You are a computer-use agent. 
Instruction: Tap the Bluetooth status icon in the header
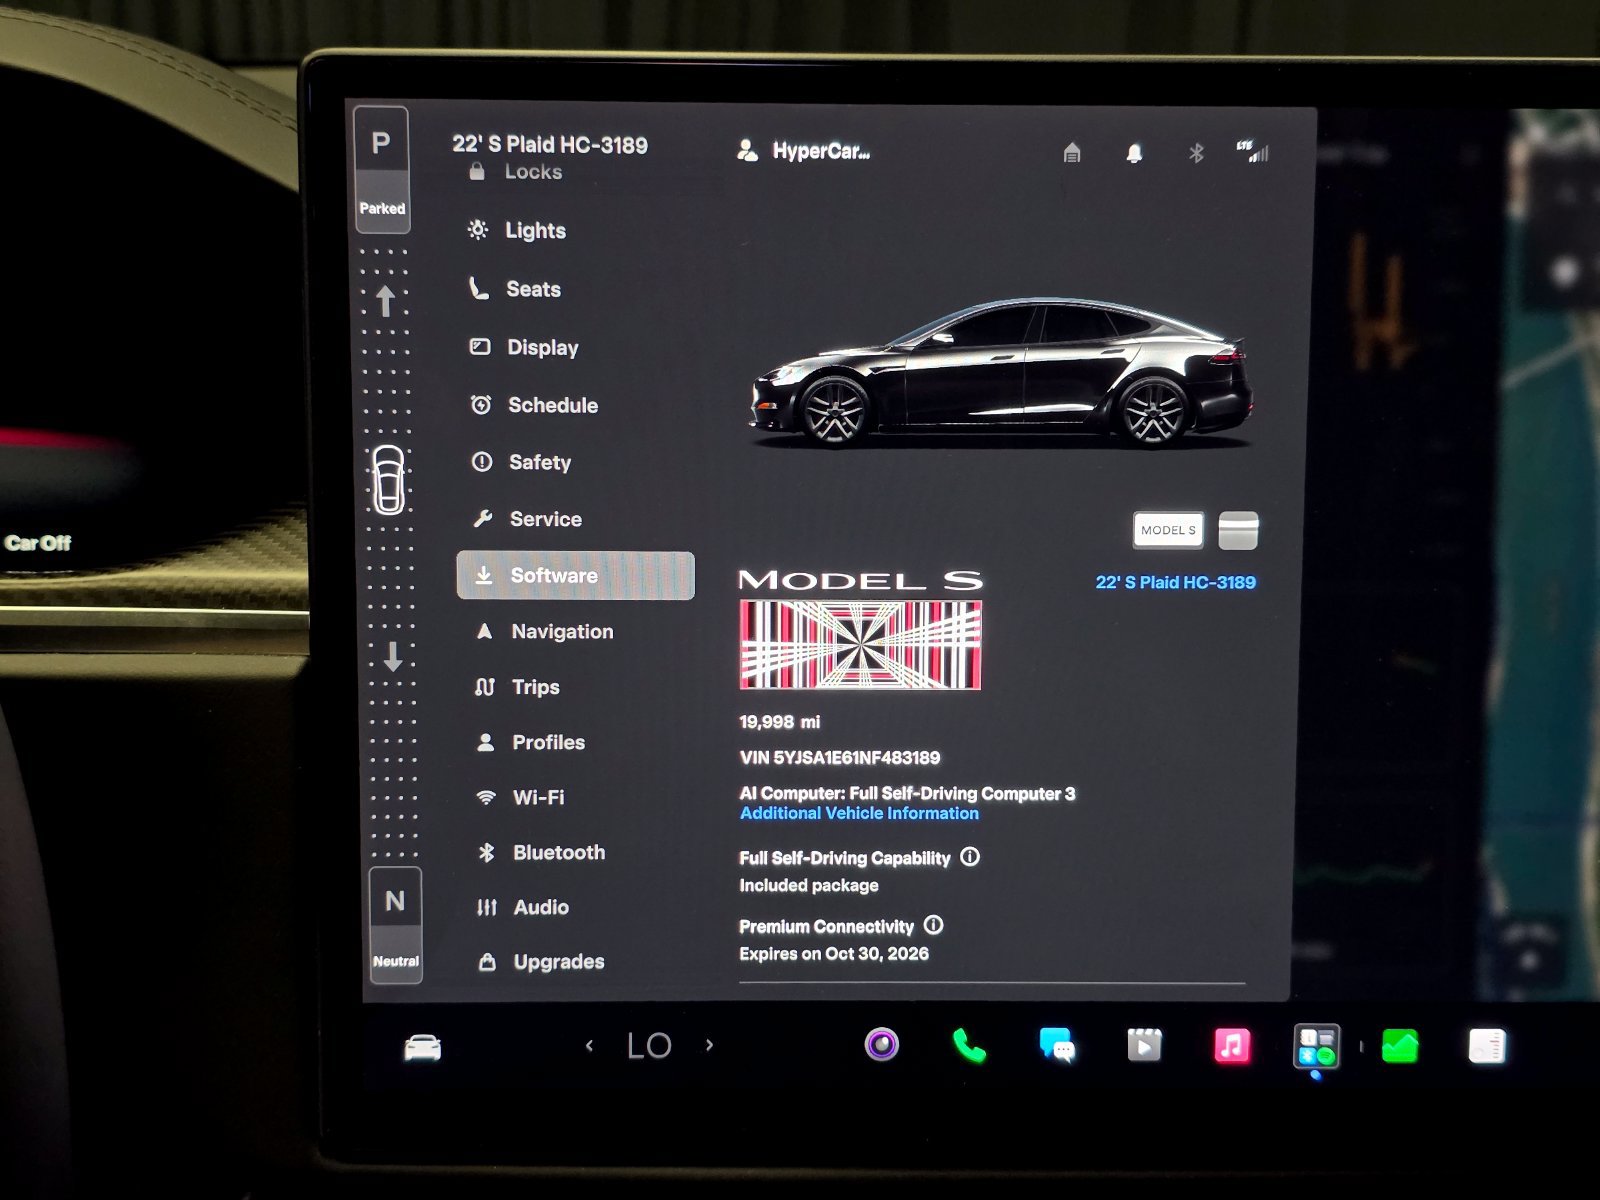(x=1196, y=153)
